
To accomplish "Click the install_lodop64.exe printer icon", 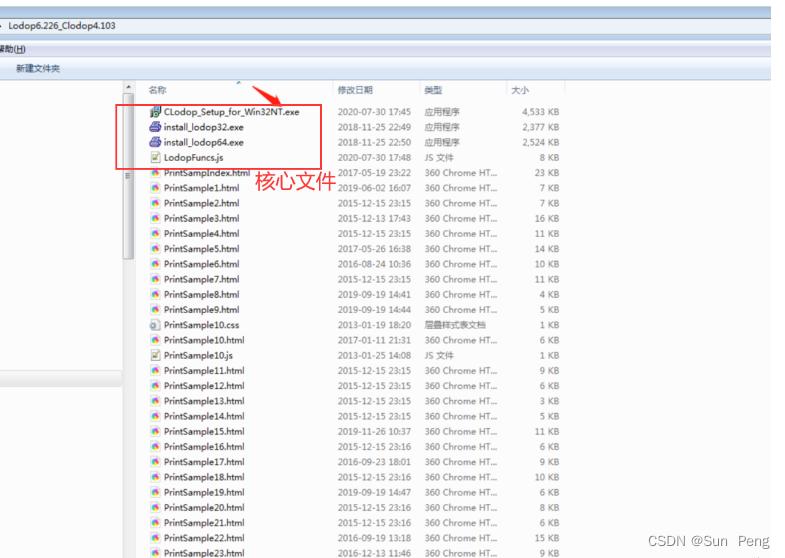I will [155, 142].
